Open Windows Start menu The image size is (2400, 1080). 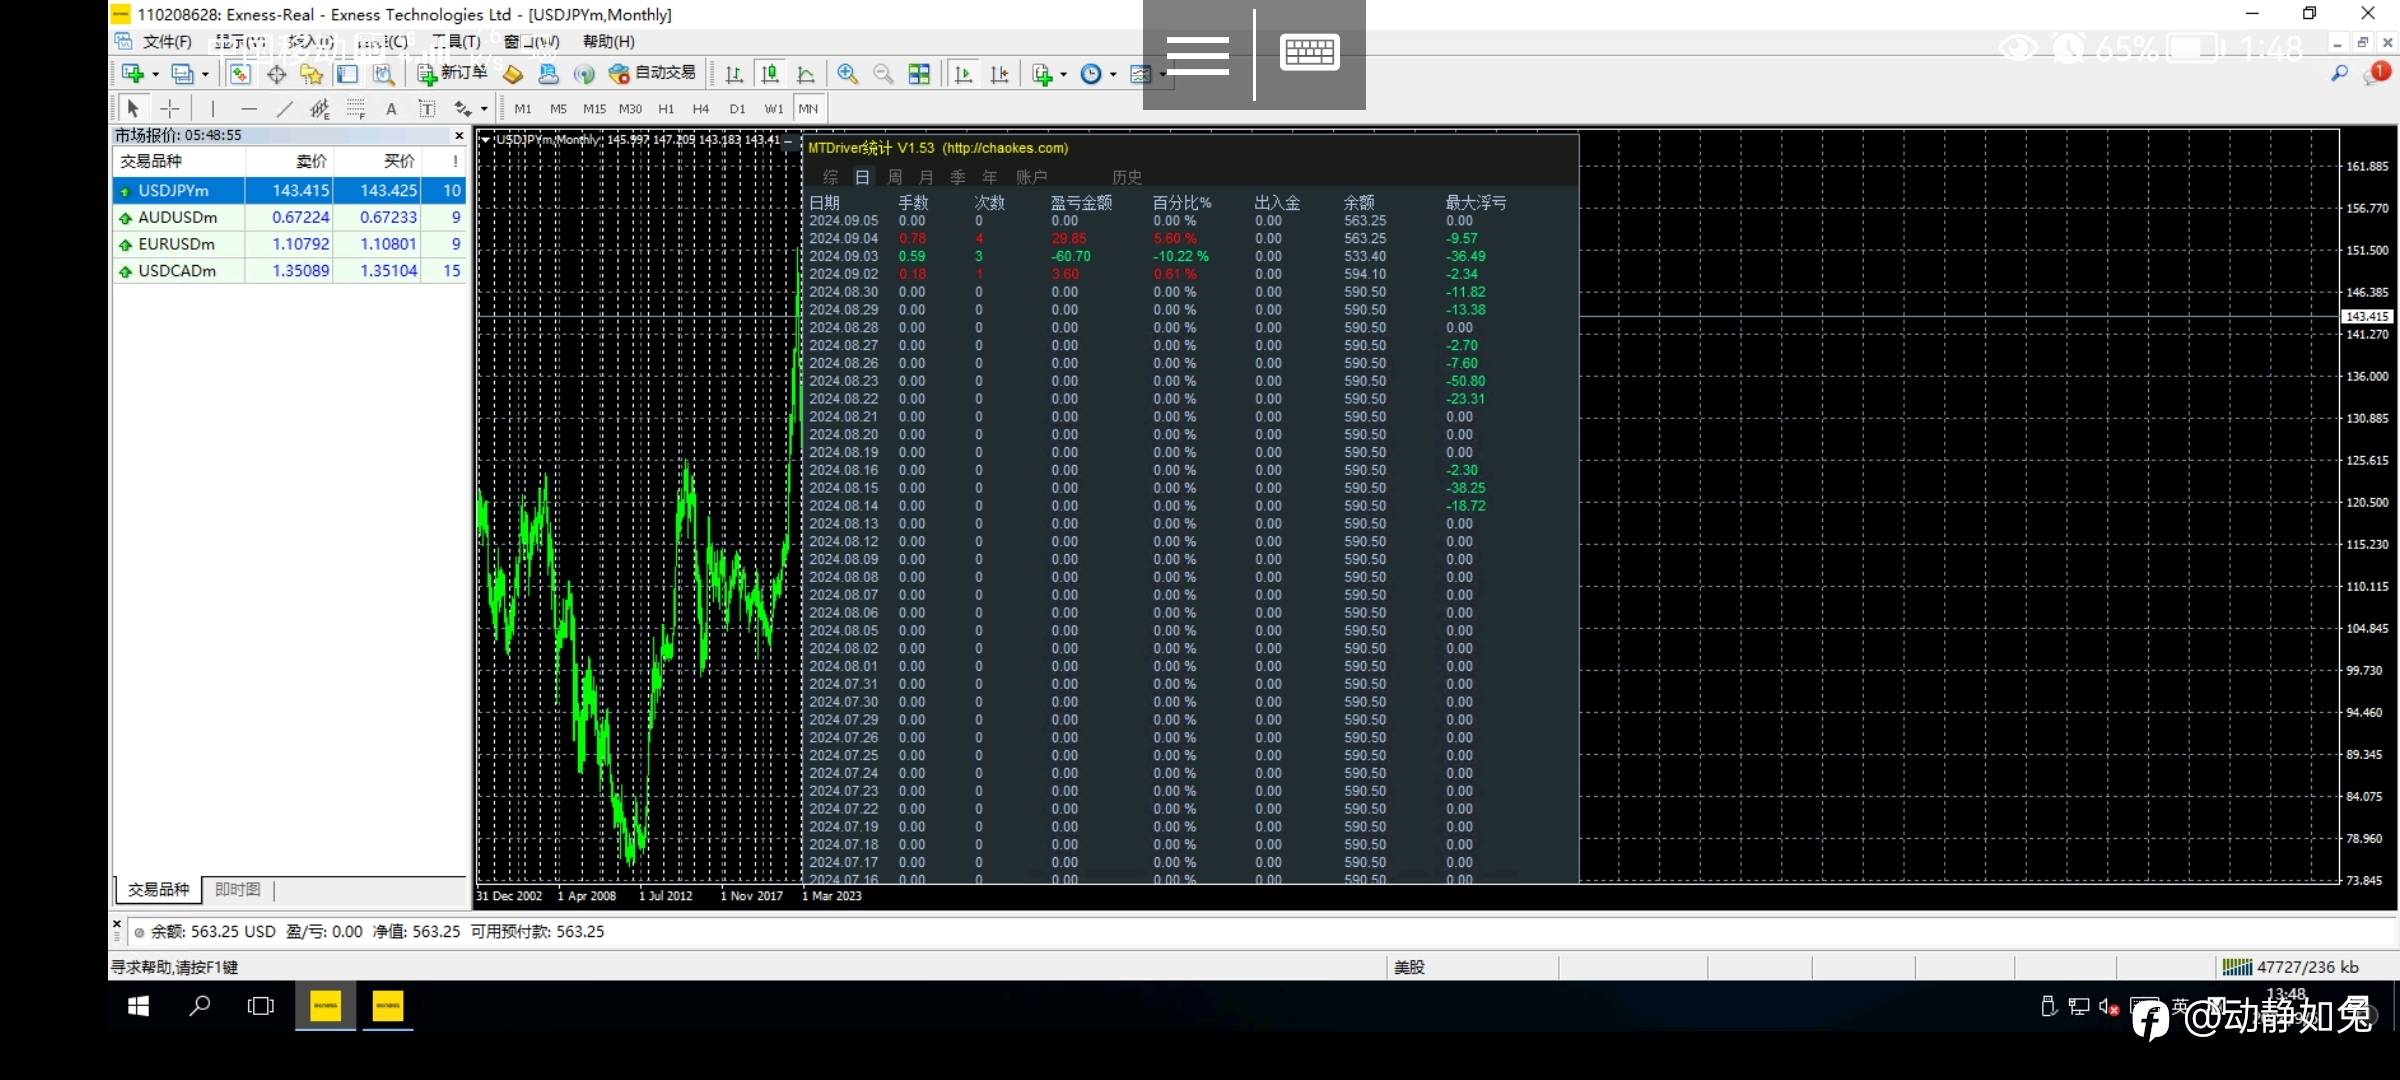[x=139, y=1006]
